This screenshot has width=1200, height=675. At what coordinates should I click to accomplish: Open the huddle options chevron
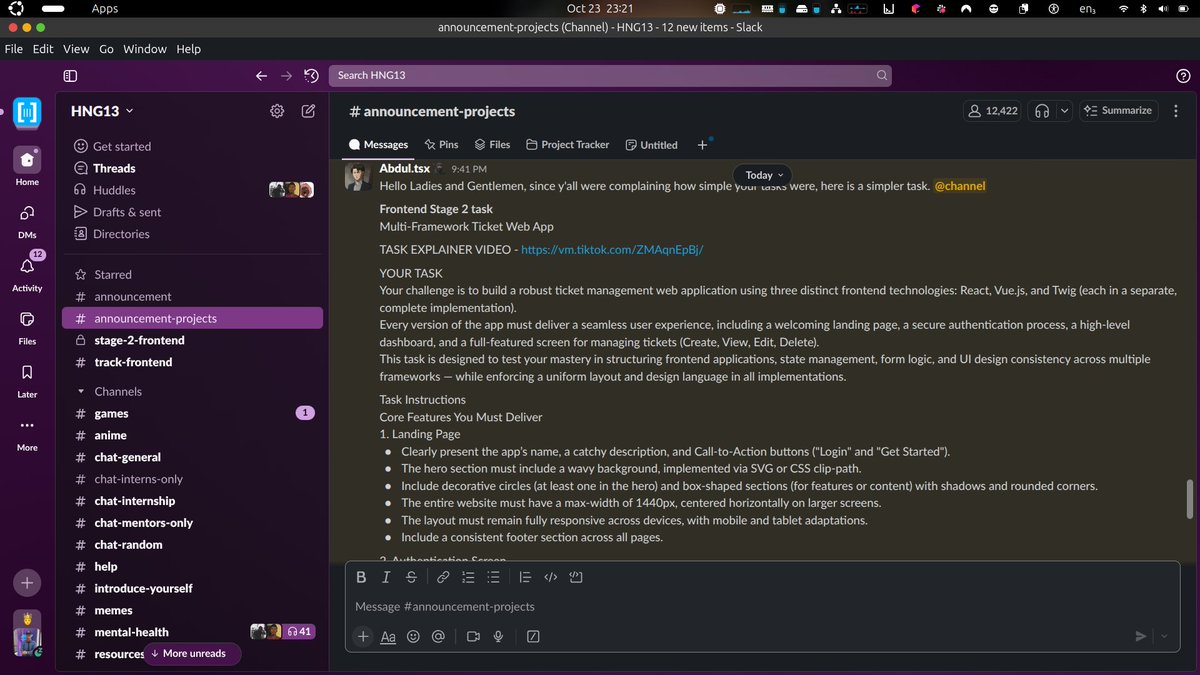pyautogui.click(x=1064, y=111)
